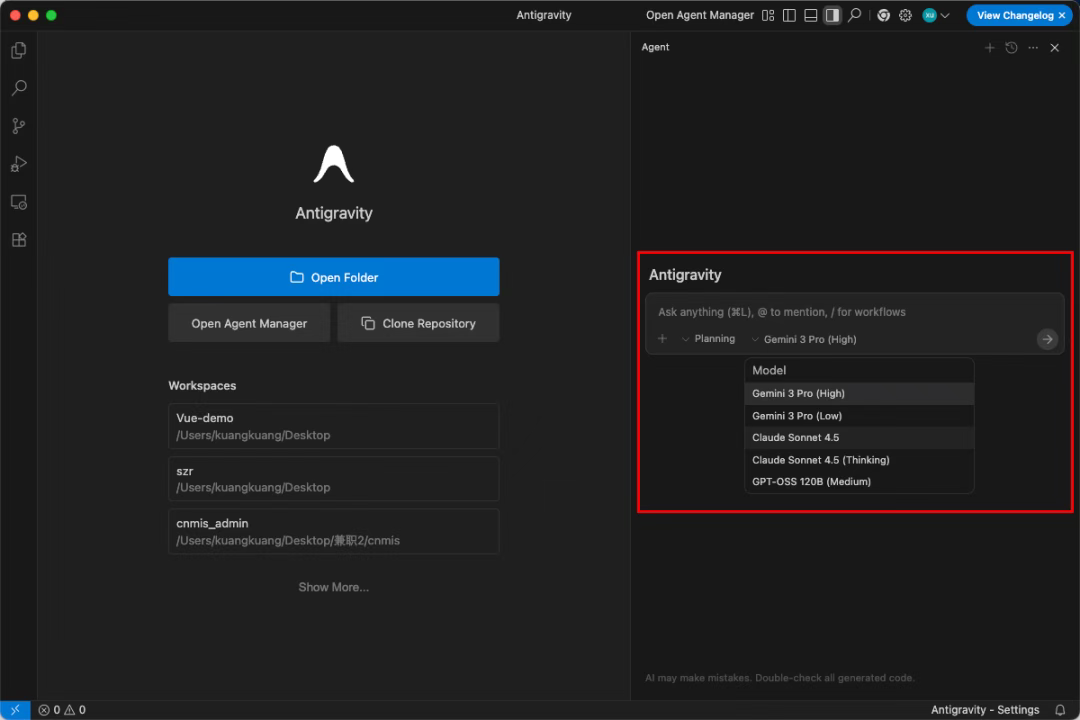Screen dimensions: 1080x720
Task: Open the Extensions view
Action: coord(19,240)
